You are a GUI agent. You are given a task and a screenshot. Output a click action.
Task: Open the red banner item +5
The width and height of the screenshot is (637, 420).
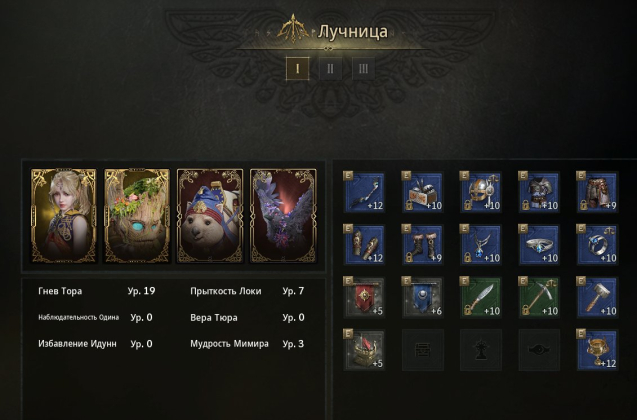(x=364, y=297)
